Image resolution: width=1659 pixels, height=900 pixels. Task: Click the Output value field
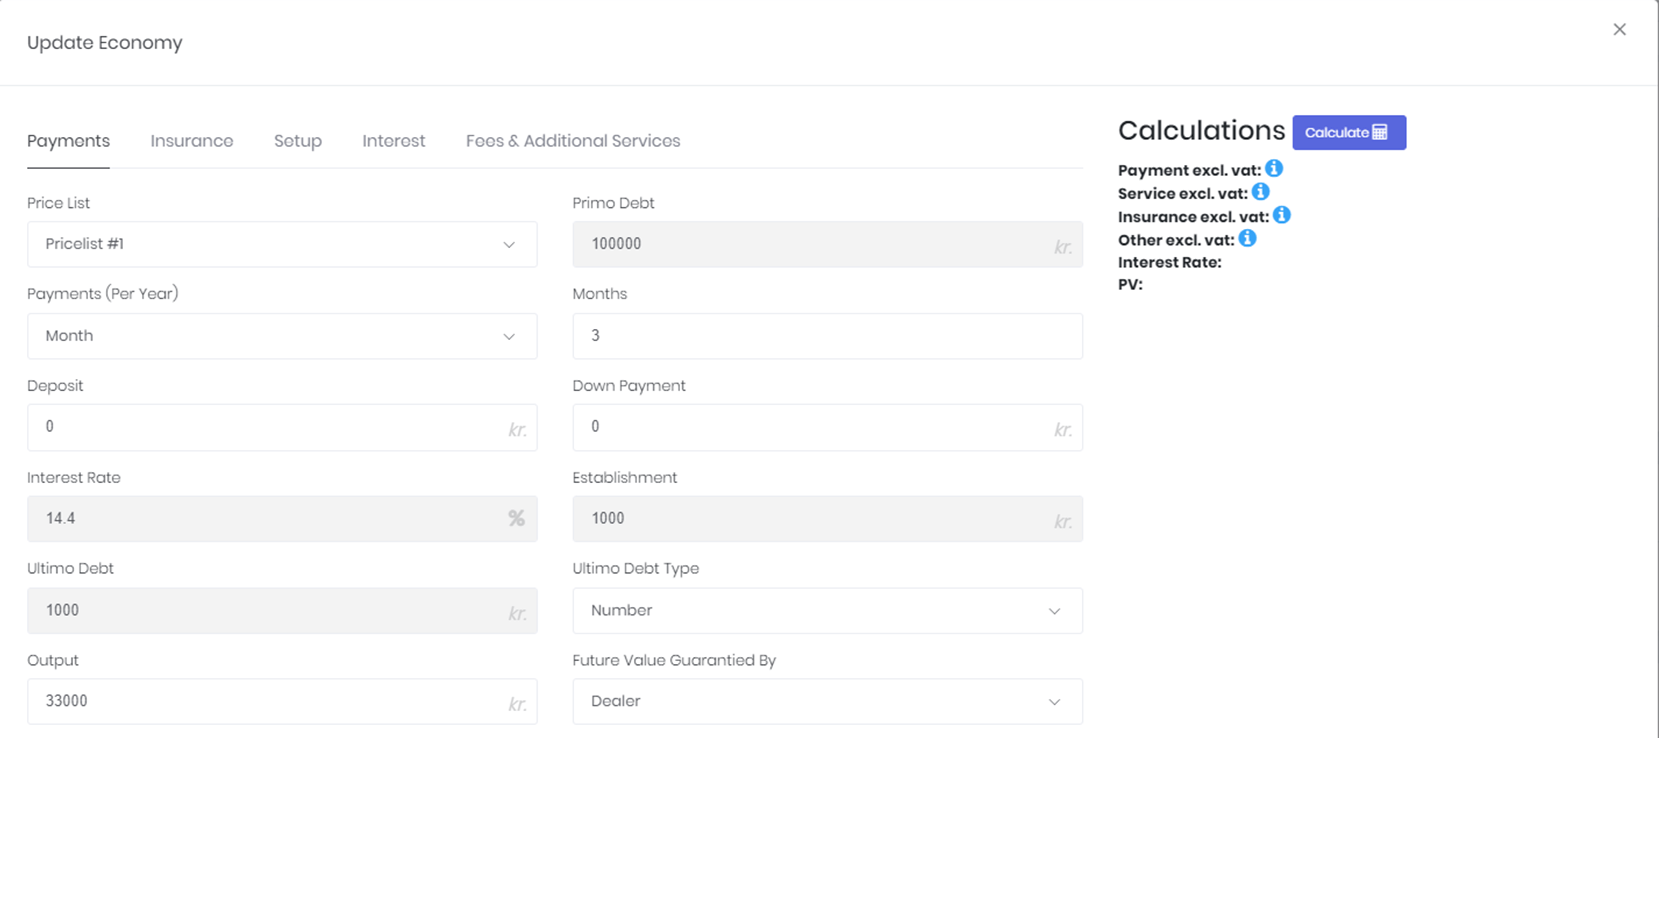(282, 701)
